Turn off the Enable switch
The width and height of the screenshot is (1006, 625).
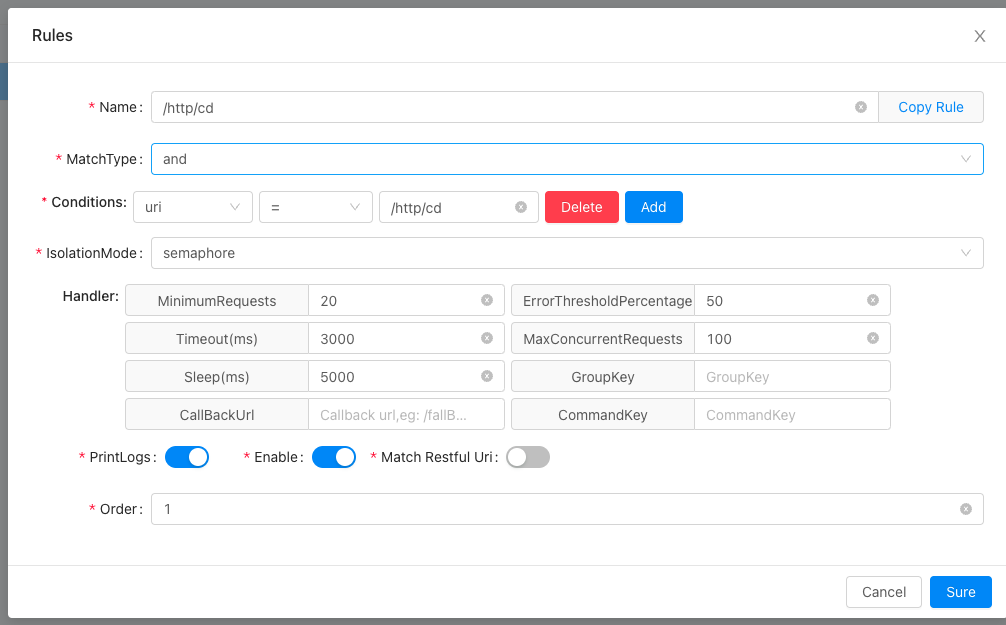pyautogui.click(x=334, y=457)
